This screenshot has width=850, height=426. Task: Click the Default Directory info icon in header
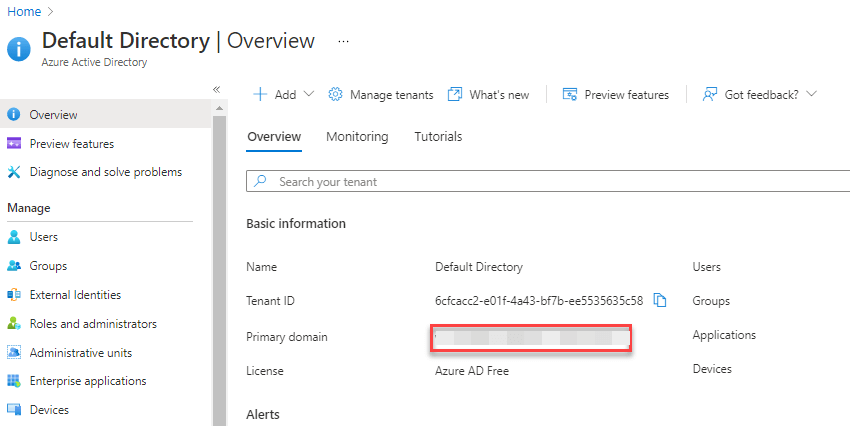[x=18, y=50]
